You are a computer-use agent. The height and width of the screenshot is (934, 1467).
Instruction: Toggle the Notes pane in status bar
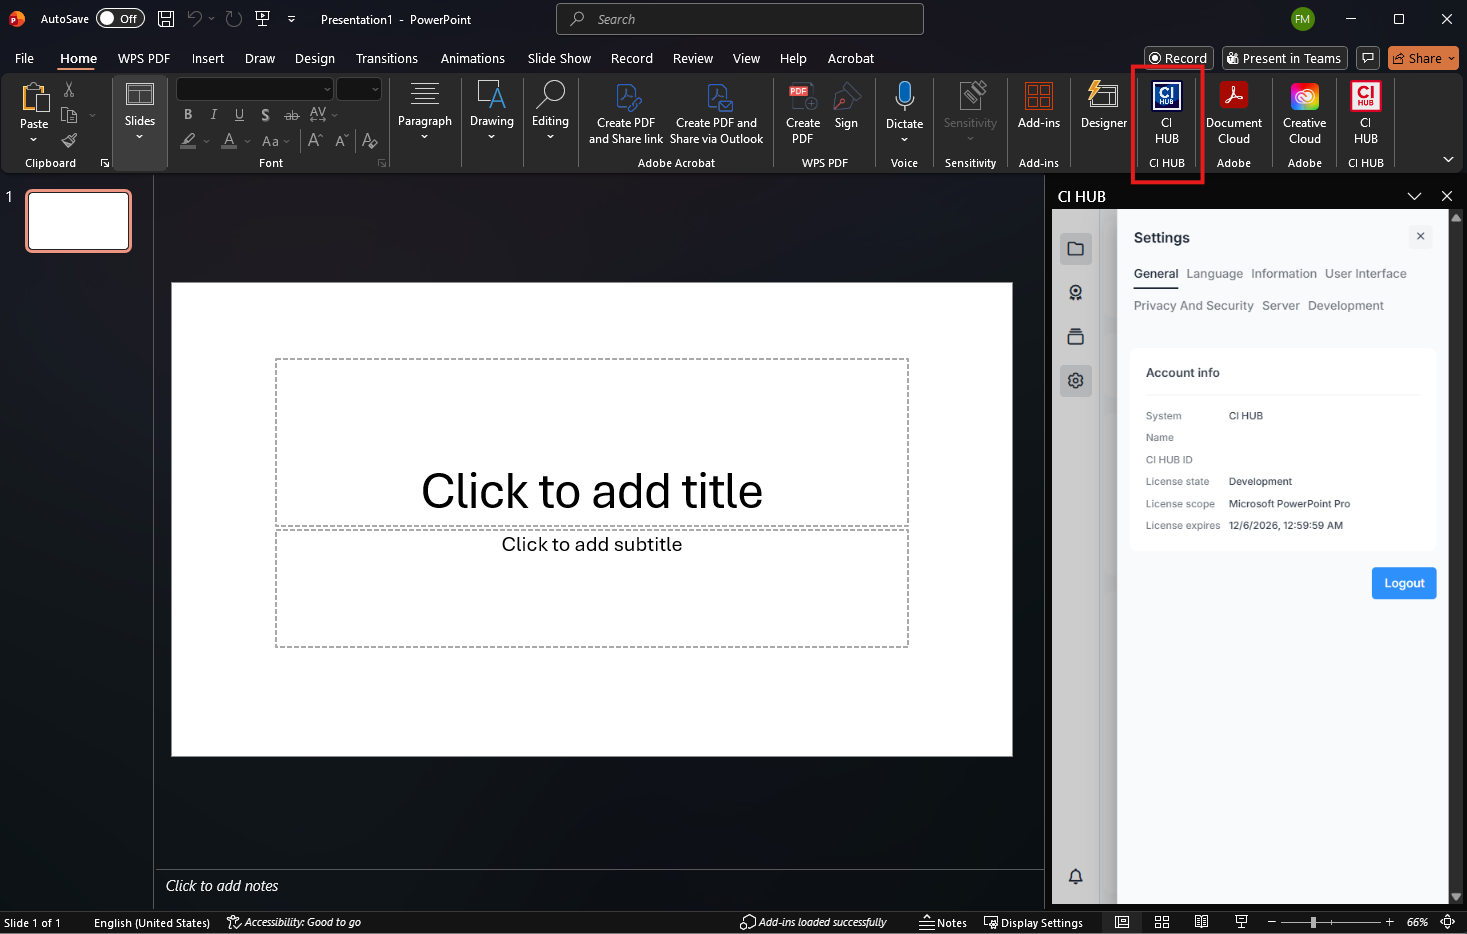(x=943, y=922)
